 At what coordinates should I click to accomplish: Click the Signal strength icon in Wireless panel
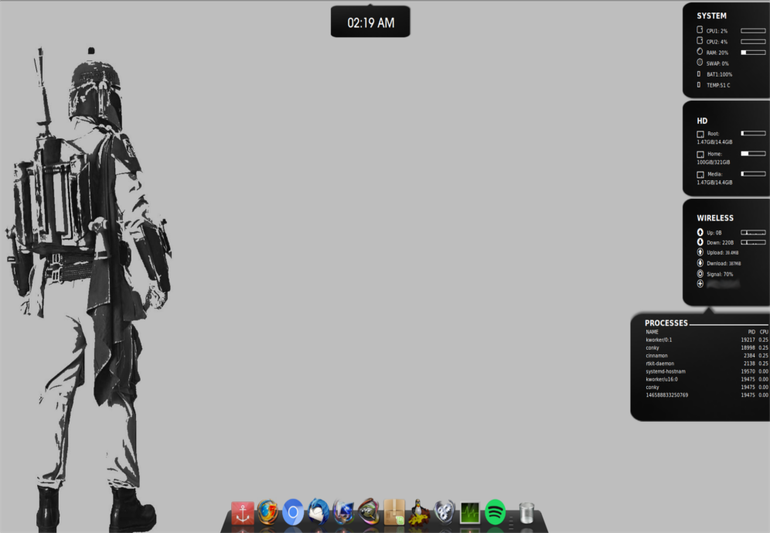coord(700,274)
